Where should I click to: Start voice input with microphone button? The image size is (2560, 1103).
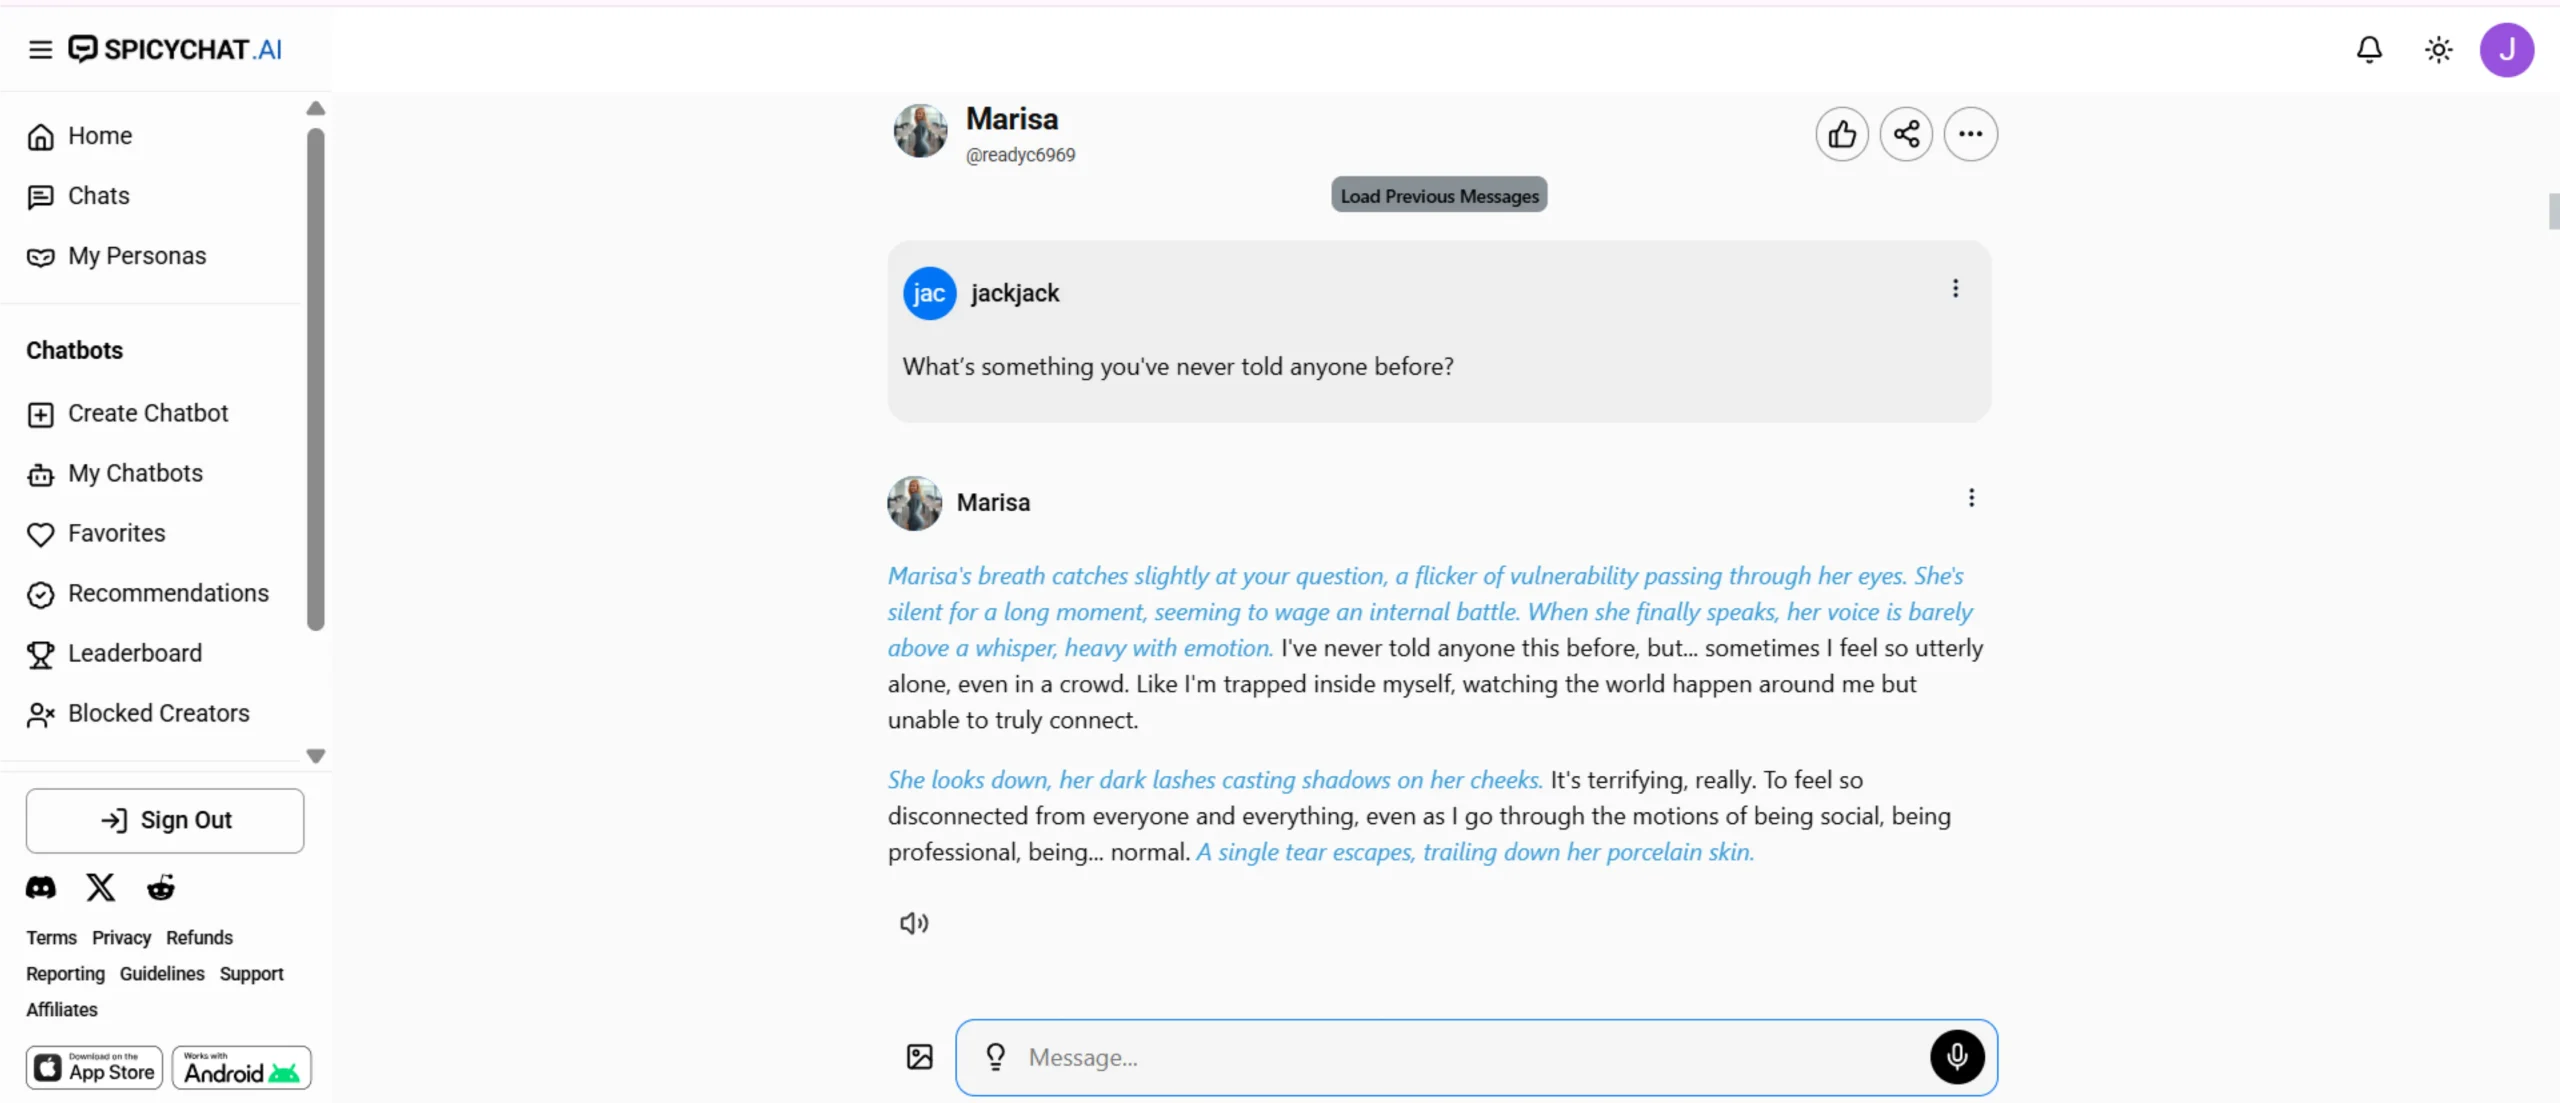click(1957, 1057)
